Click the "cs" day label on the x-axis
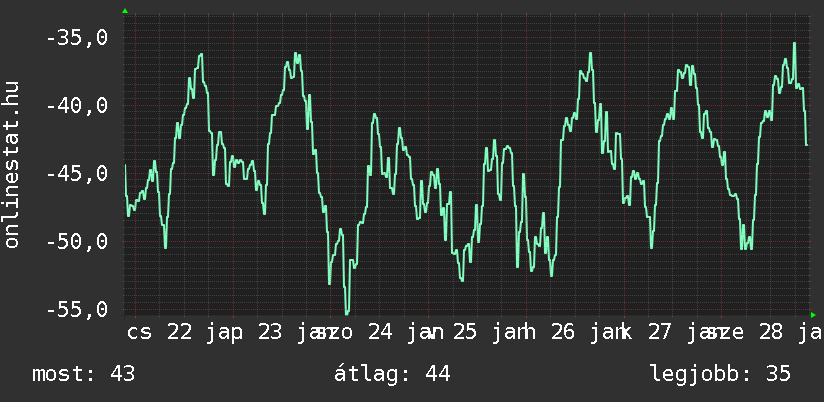This screenshot has width=824, height=402. pos(140,332)
